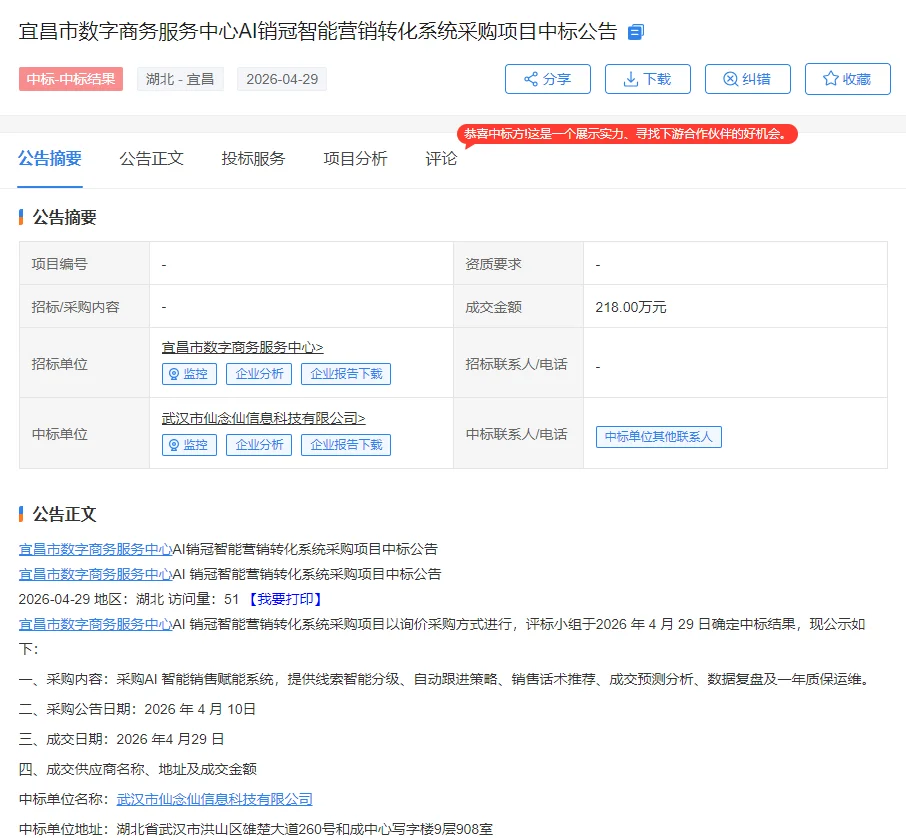Image resolution: width=906 pixels, height=838 pixels.
Task: Click the main announcement title text
Action: (x=318, y=32)
